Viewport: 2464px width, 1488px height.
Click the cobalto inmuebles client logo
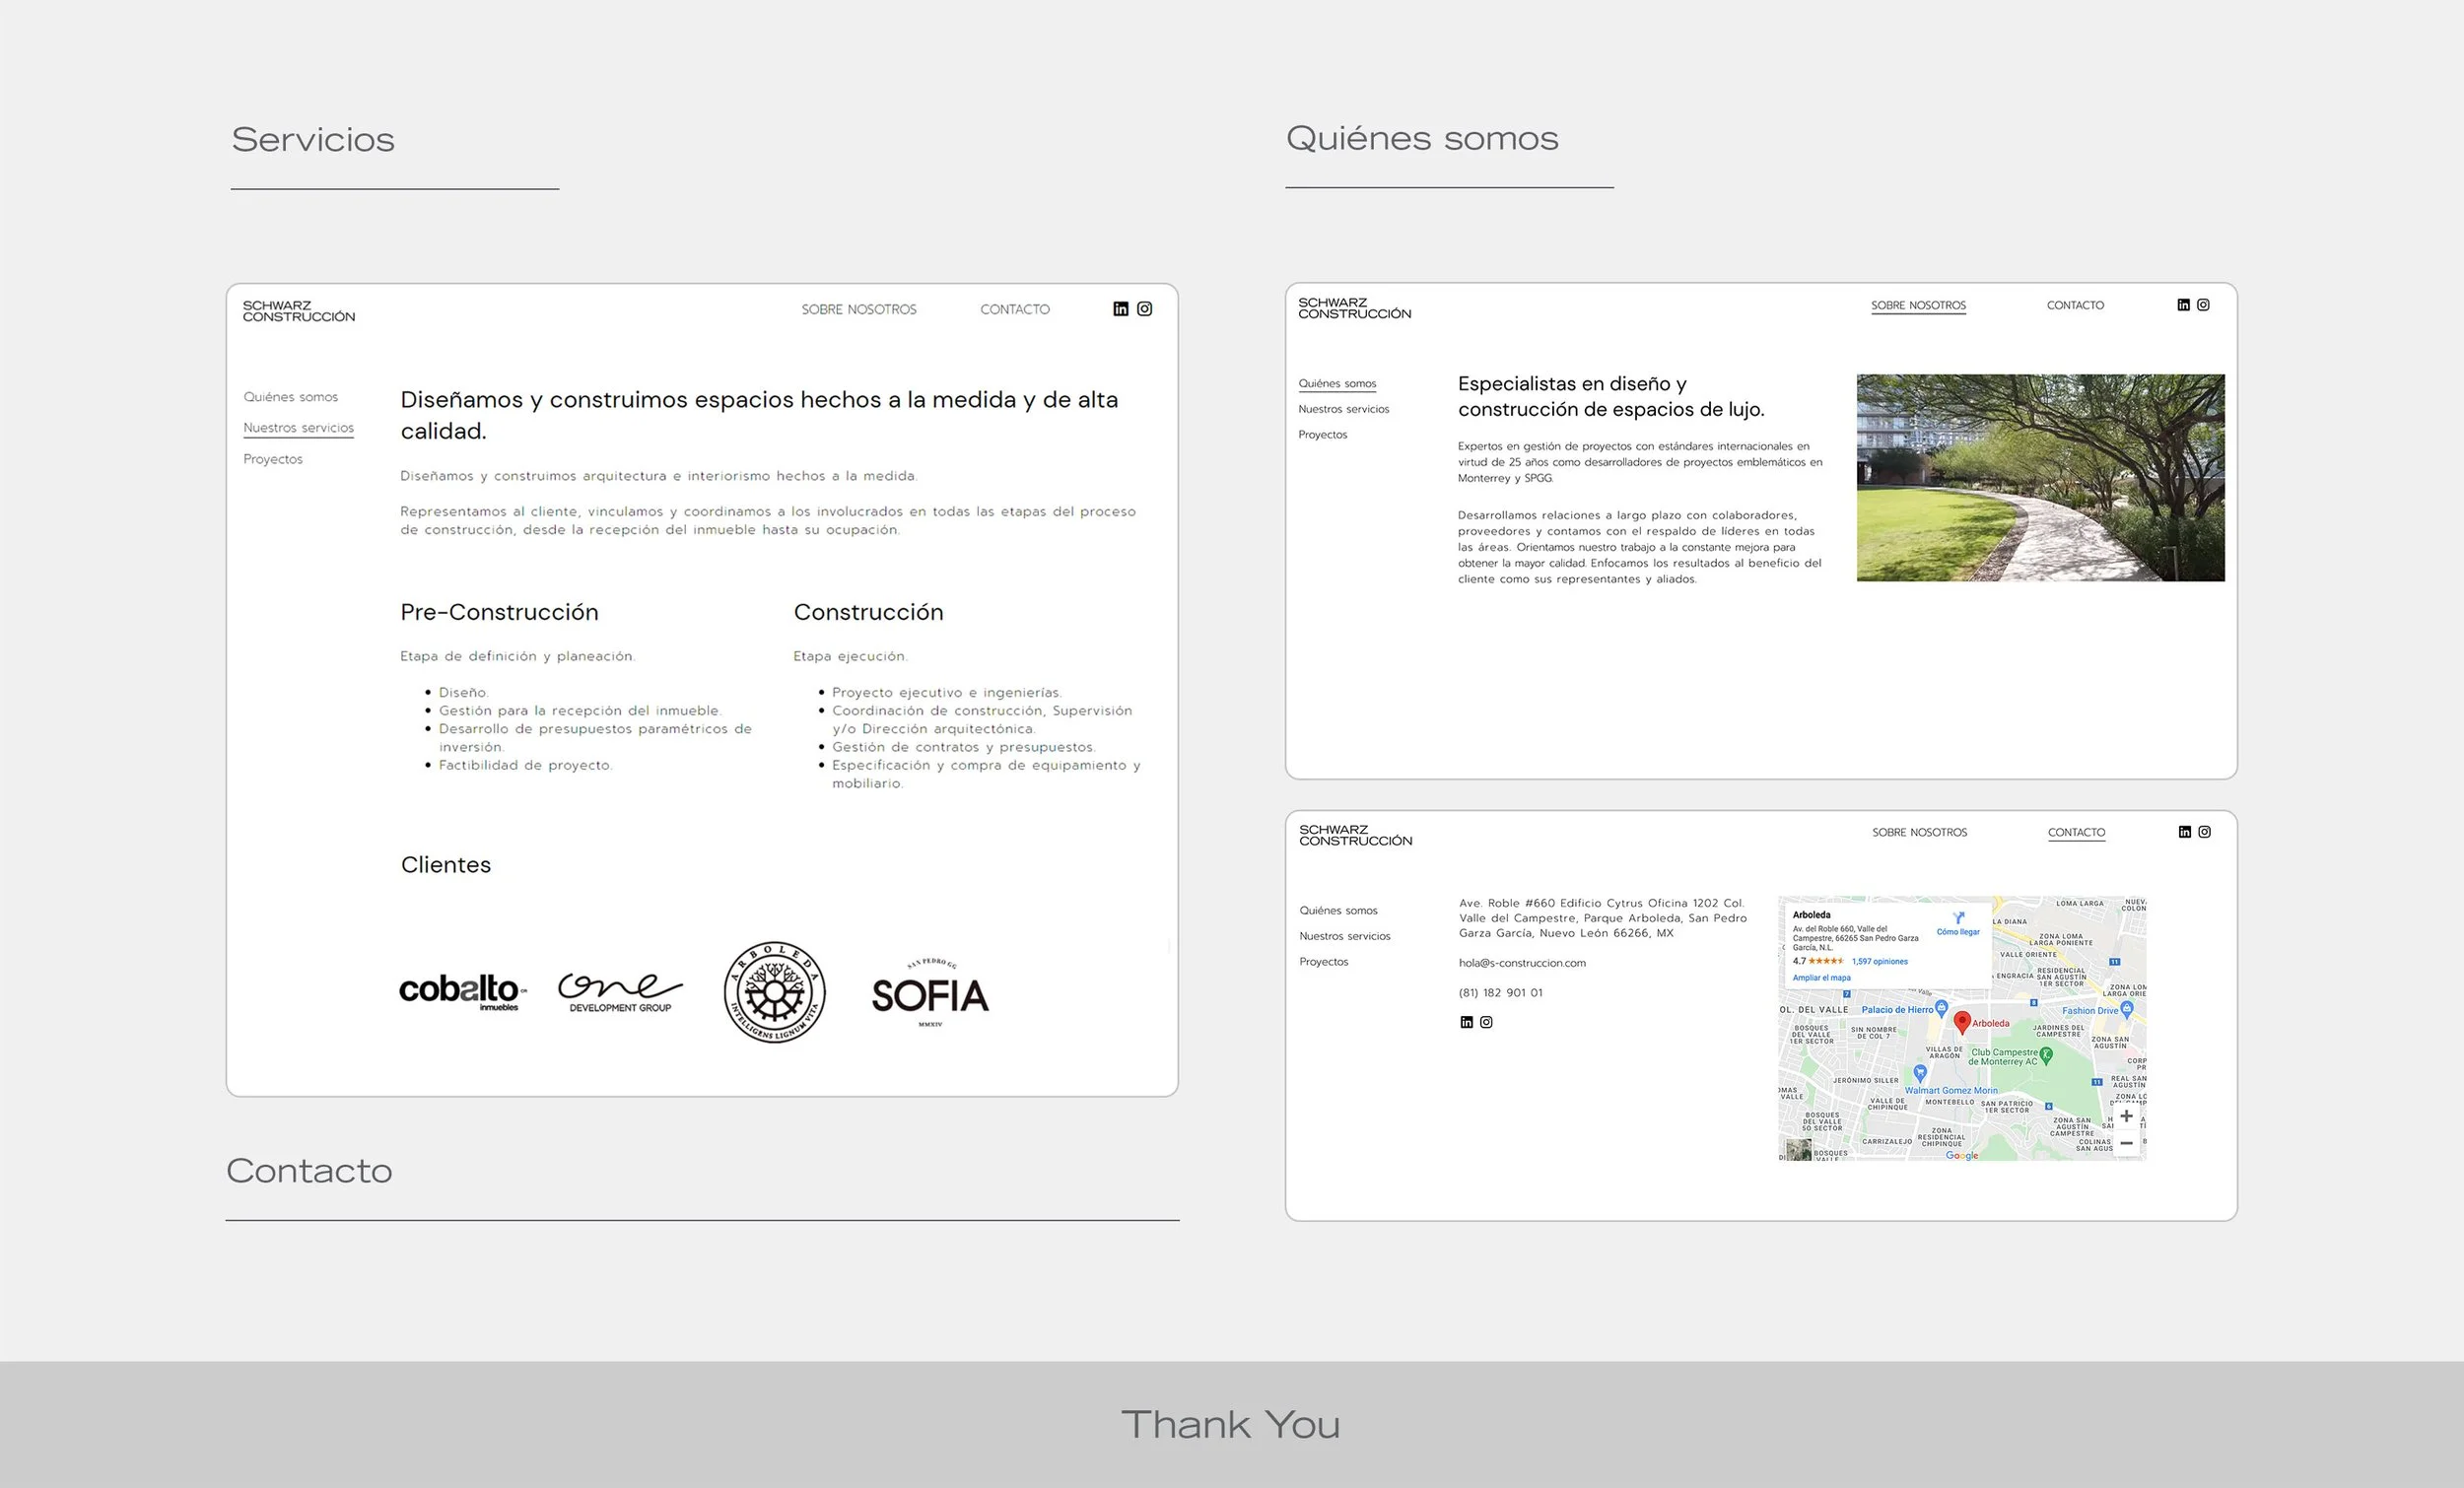pos(461,991)
